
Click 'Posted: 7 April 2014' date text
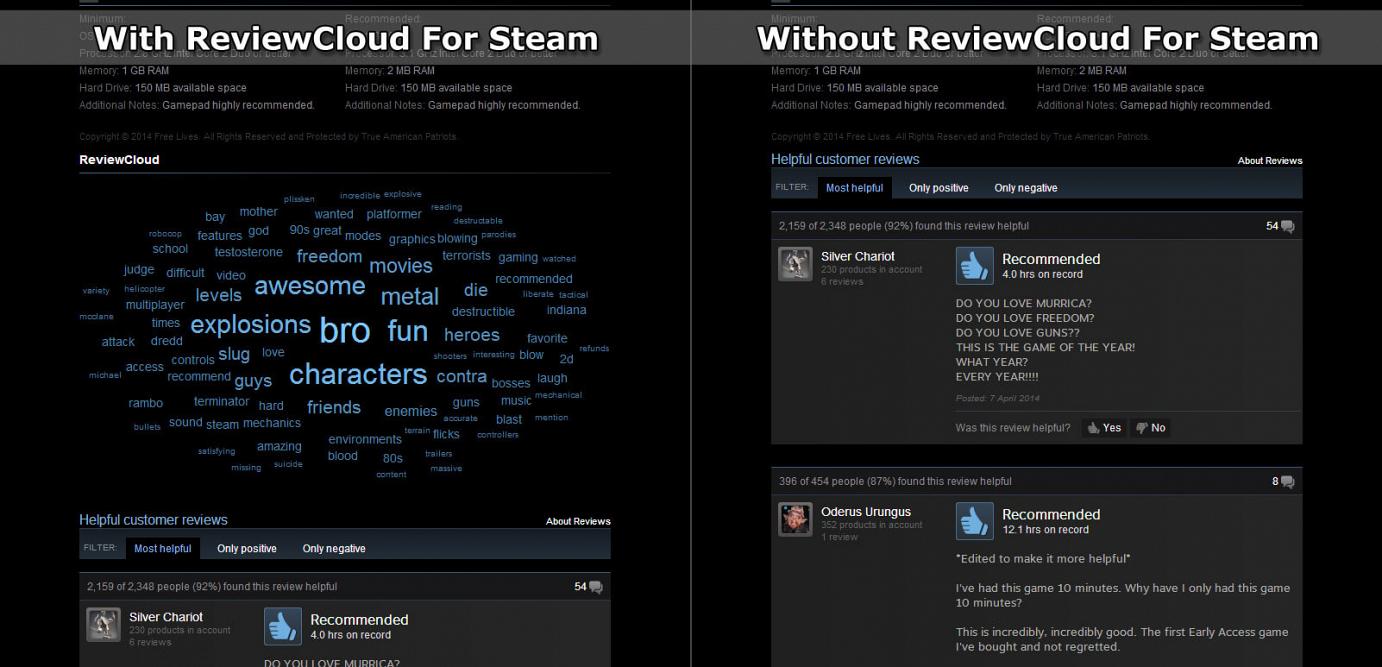pyautogui.click(x=998, y=398)
